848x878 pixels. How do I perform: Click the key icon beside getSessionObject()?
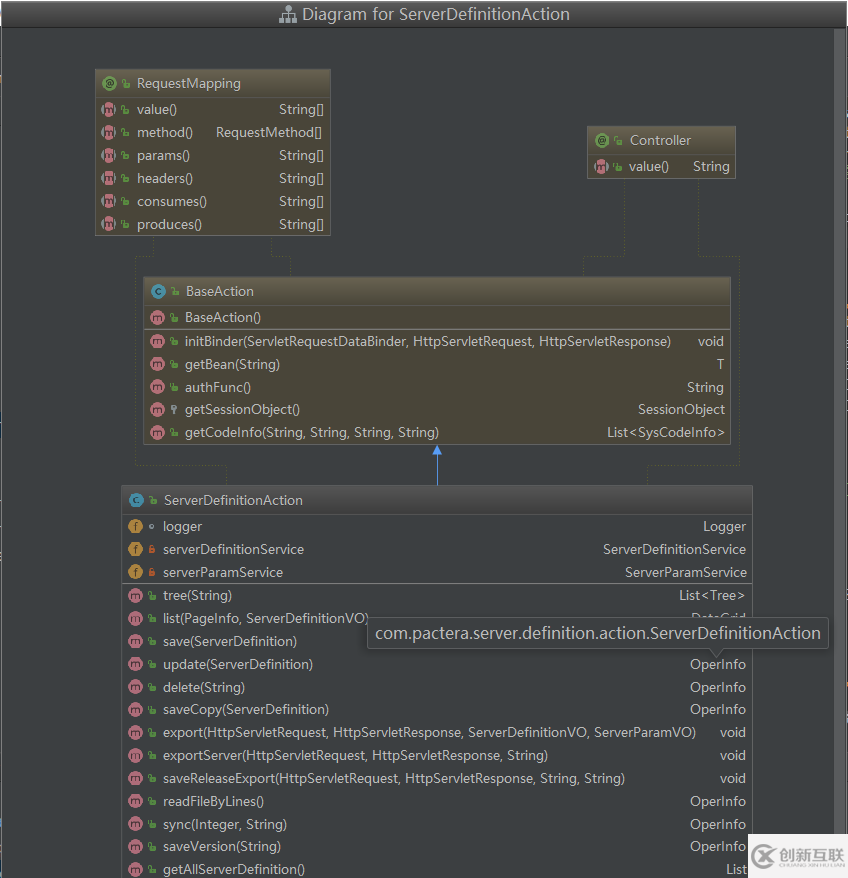click(174, 410)
